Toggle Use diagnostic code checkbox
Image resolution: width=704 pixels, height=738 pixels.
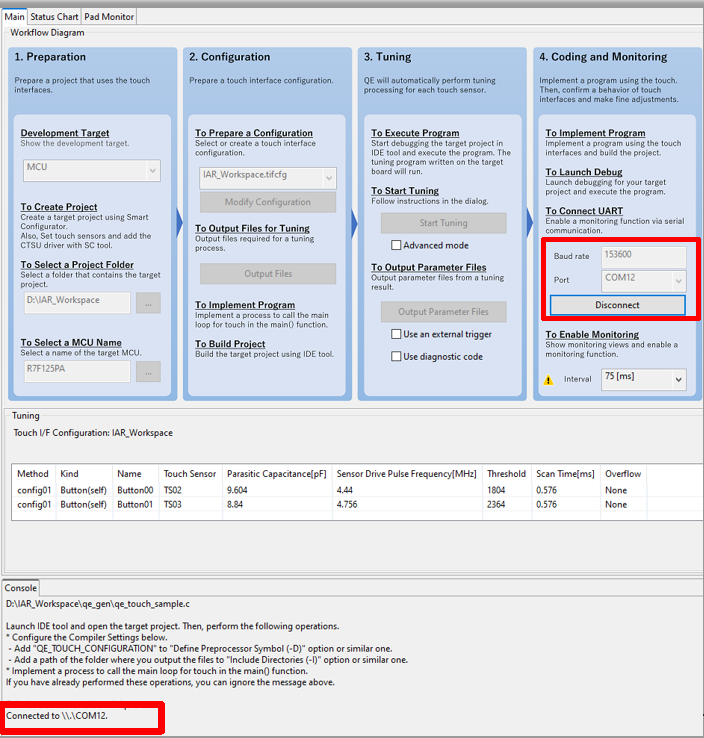(x=397, y=356)
